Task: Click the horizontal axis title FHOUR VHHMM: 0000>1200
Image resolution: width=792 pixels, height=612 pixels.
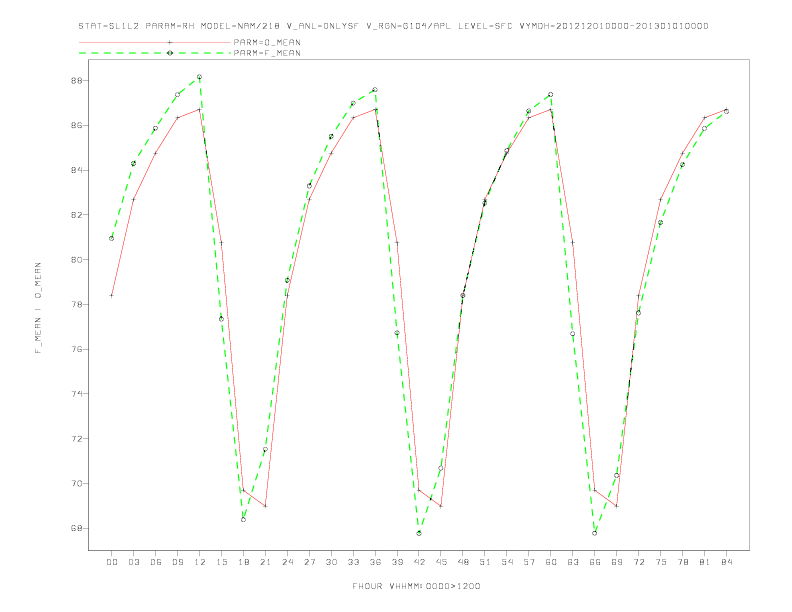Action: pyautogui.click(x=416, y=586)
